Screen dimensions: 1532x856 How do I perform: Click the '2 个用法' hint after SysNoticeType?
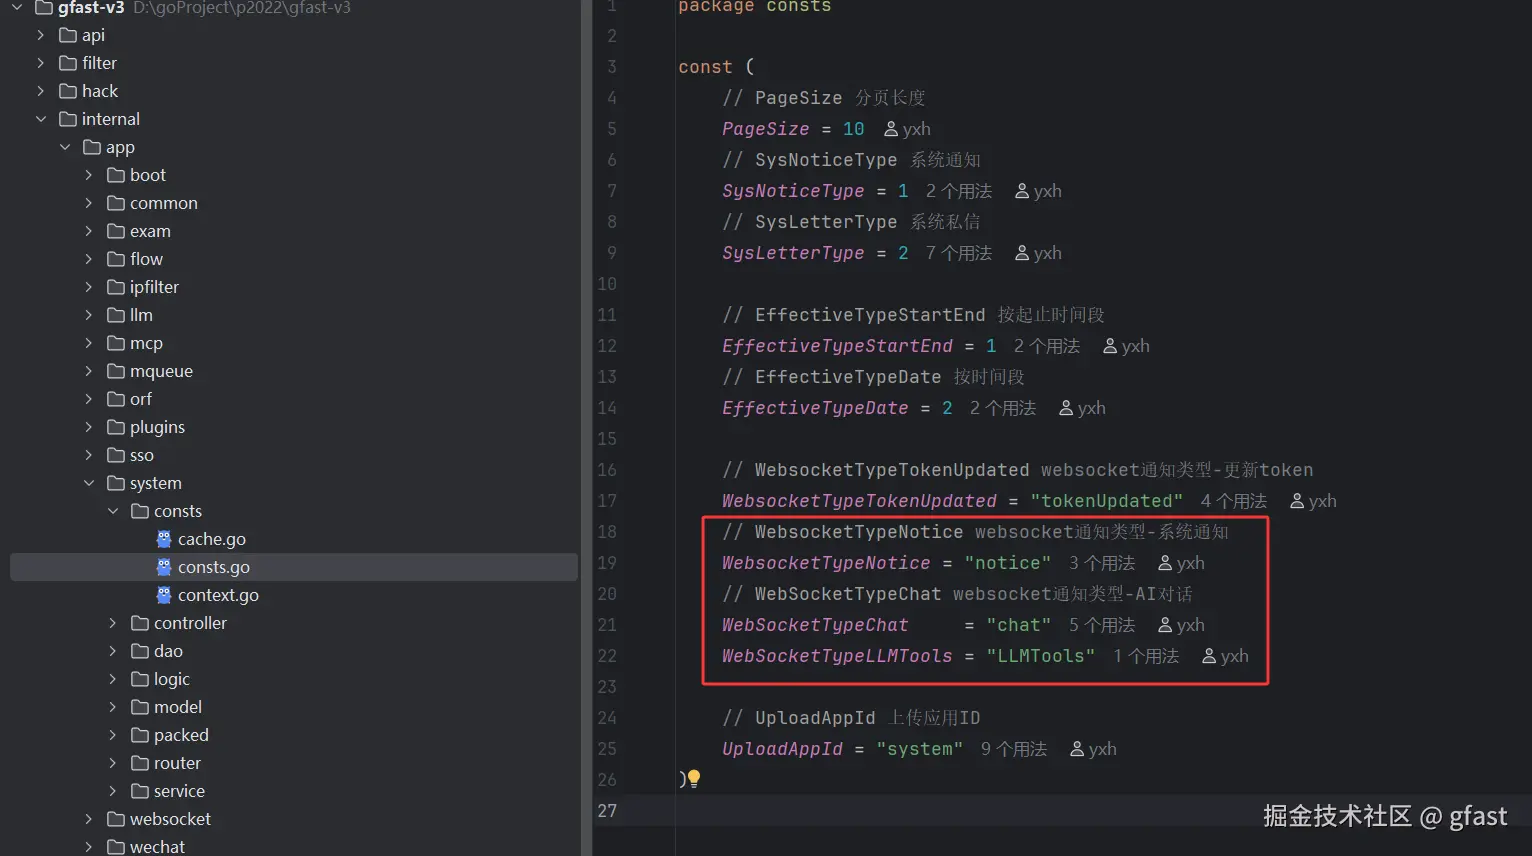tap(958, 191)
